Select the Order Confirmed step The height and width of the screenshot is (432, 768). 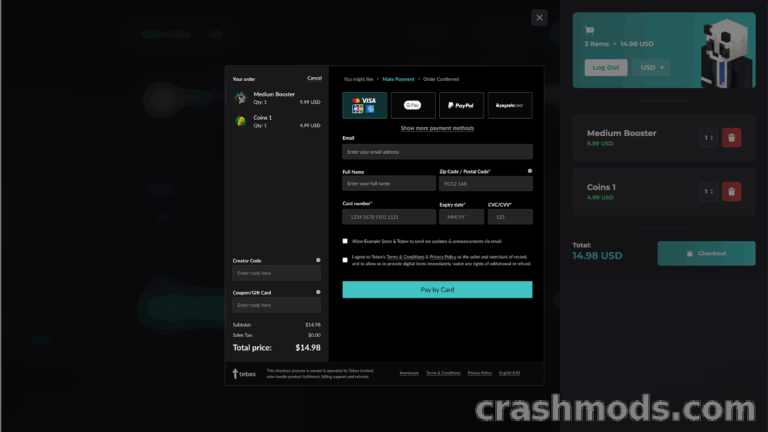pyautogui.click(x=441, y=79)
